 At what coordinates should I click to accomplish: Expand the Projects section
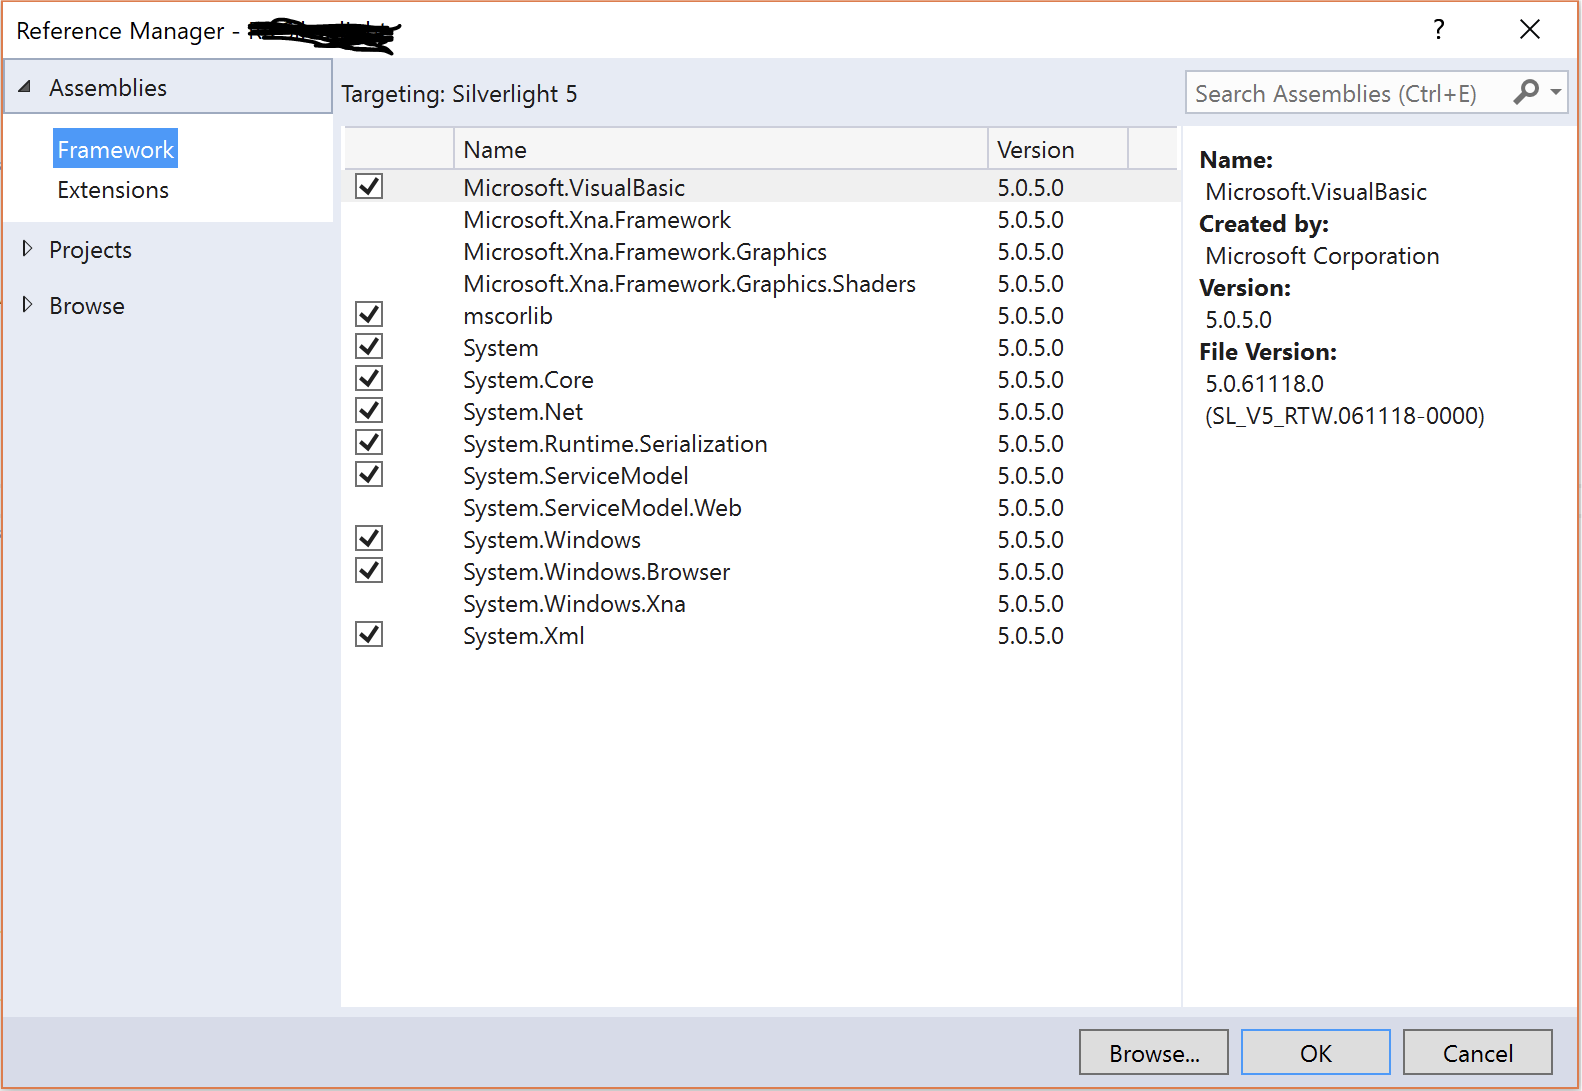[x=27, y=248]
